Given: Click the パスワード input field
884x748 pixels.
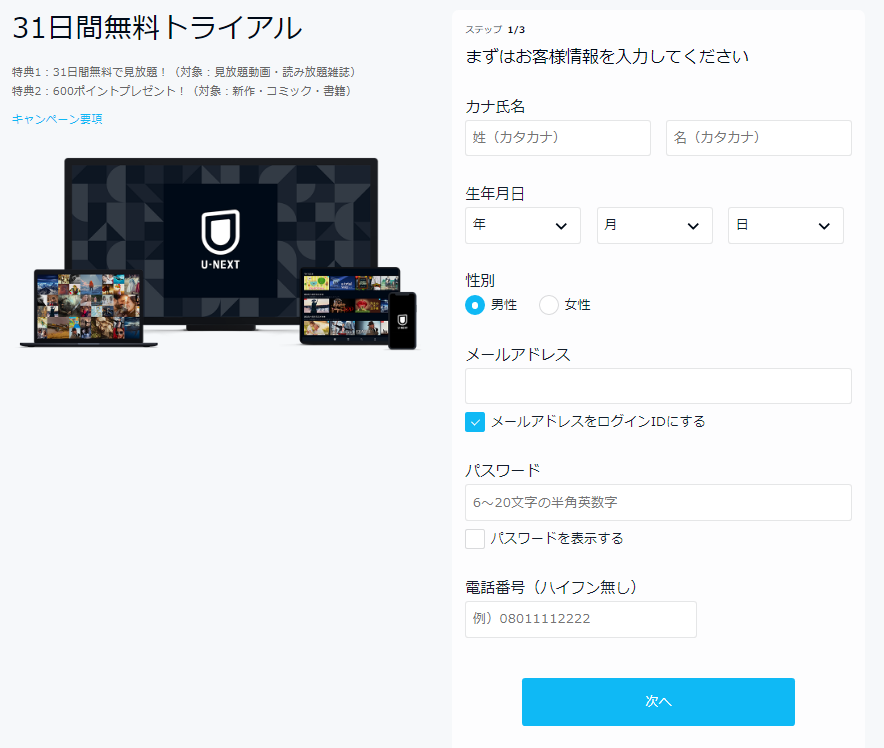Looking at the screenshot, I should (658, 502).
